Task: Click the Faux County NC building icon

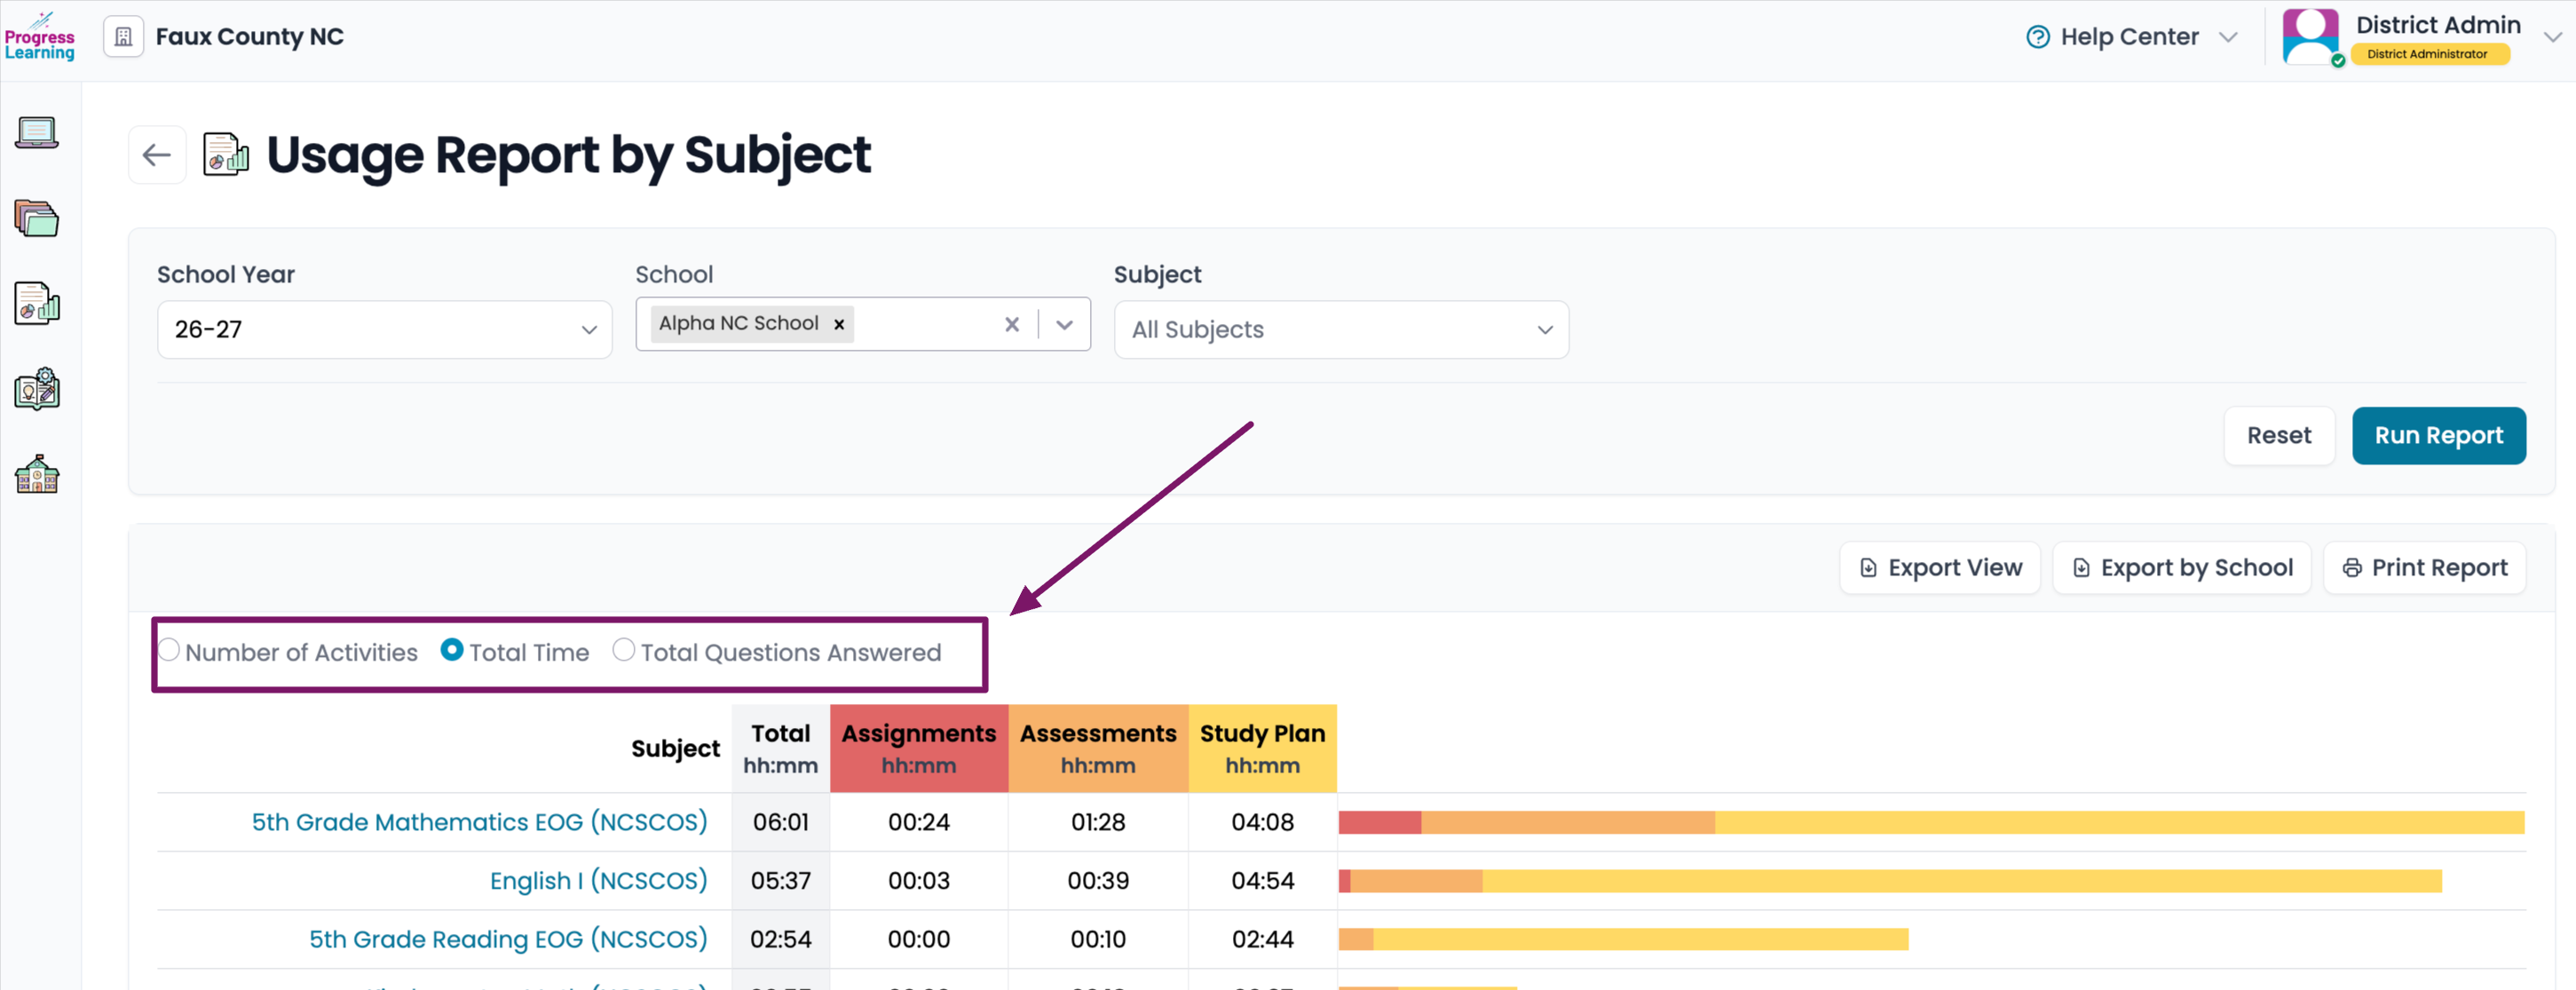Action: click(124, 37)
